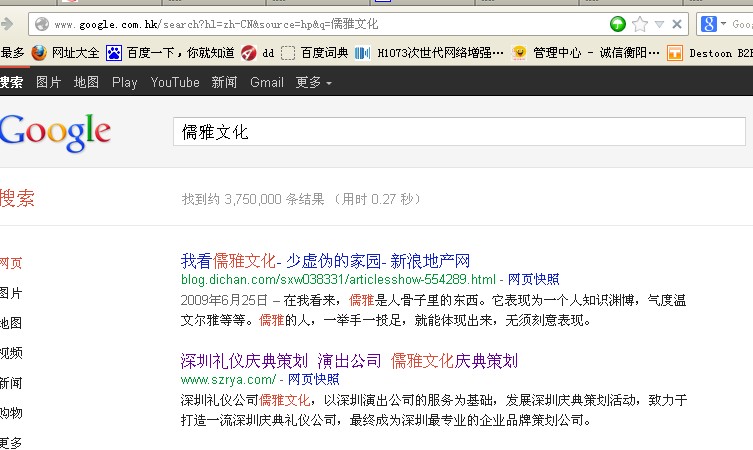Open 新闻 in Google top bar

tap(224, 83)
